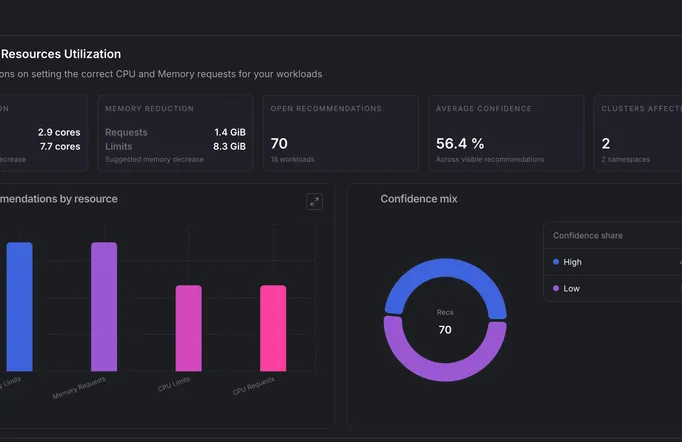Image resolution: width=682 pixels, height=442 pixels.
Task: Click the purple Low segment of donut
Action: click(445, 372)
